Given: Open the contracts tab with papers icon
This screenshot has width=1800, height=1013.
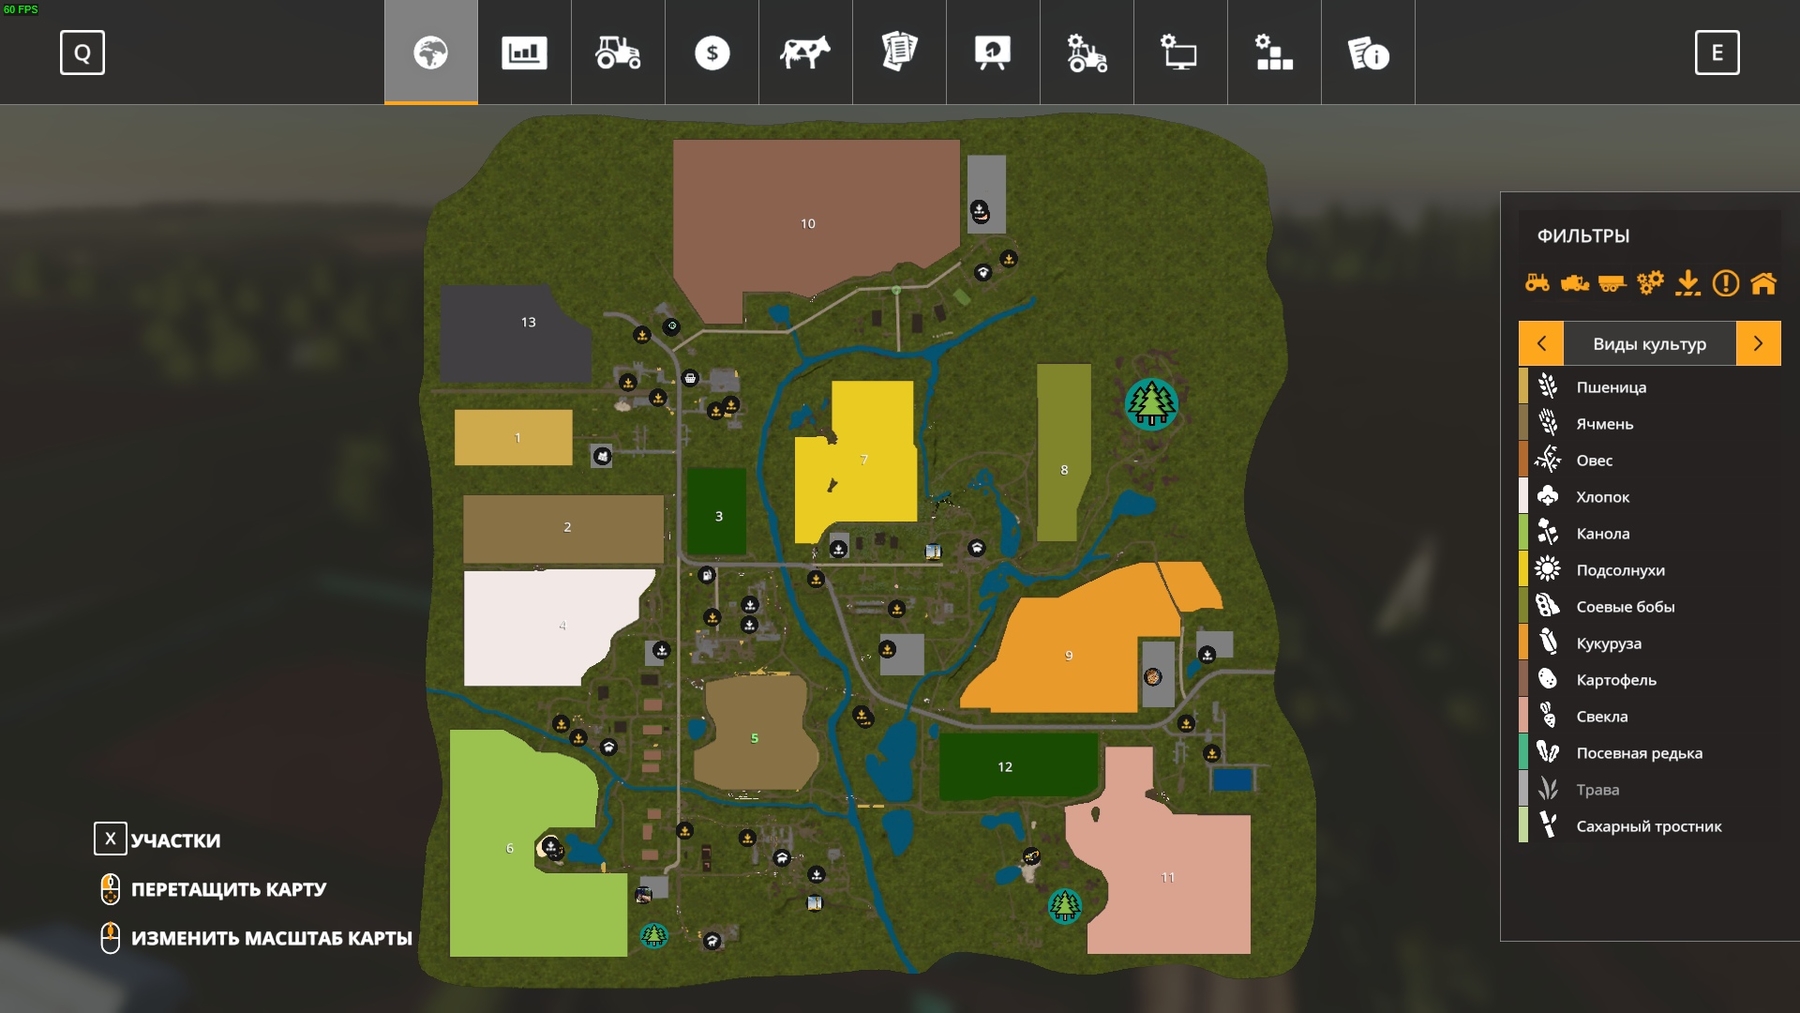Looking at the screenshot, I should [899, 53].
